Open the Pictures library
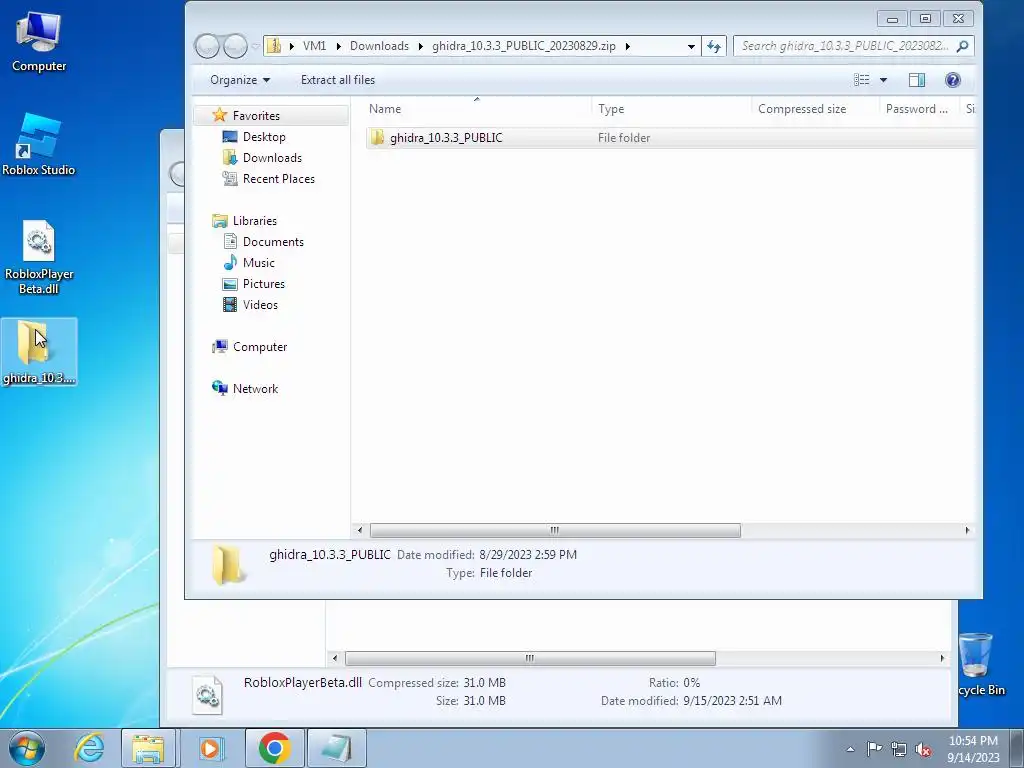The image size is (1024, 768). [264, 283]
